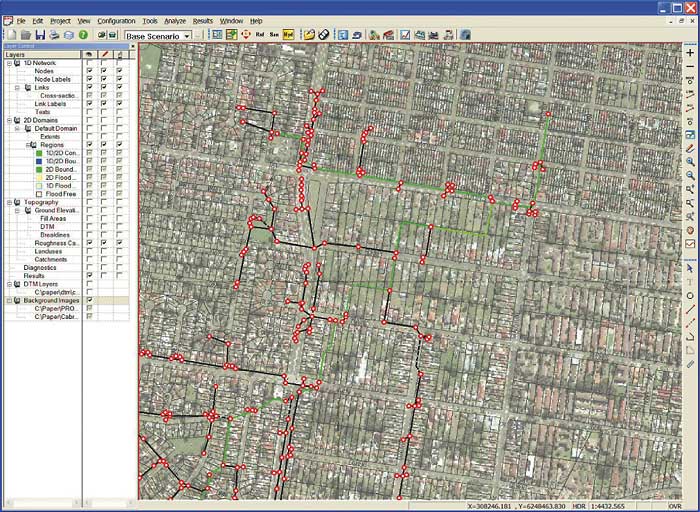Toggle visibility checkbox for Regions layer

(x=90, y=145)
